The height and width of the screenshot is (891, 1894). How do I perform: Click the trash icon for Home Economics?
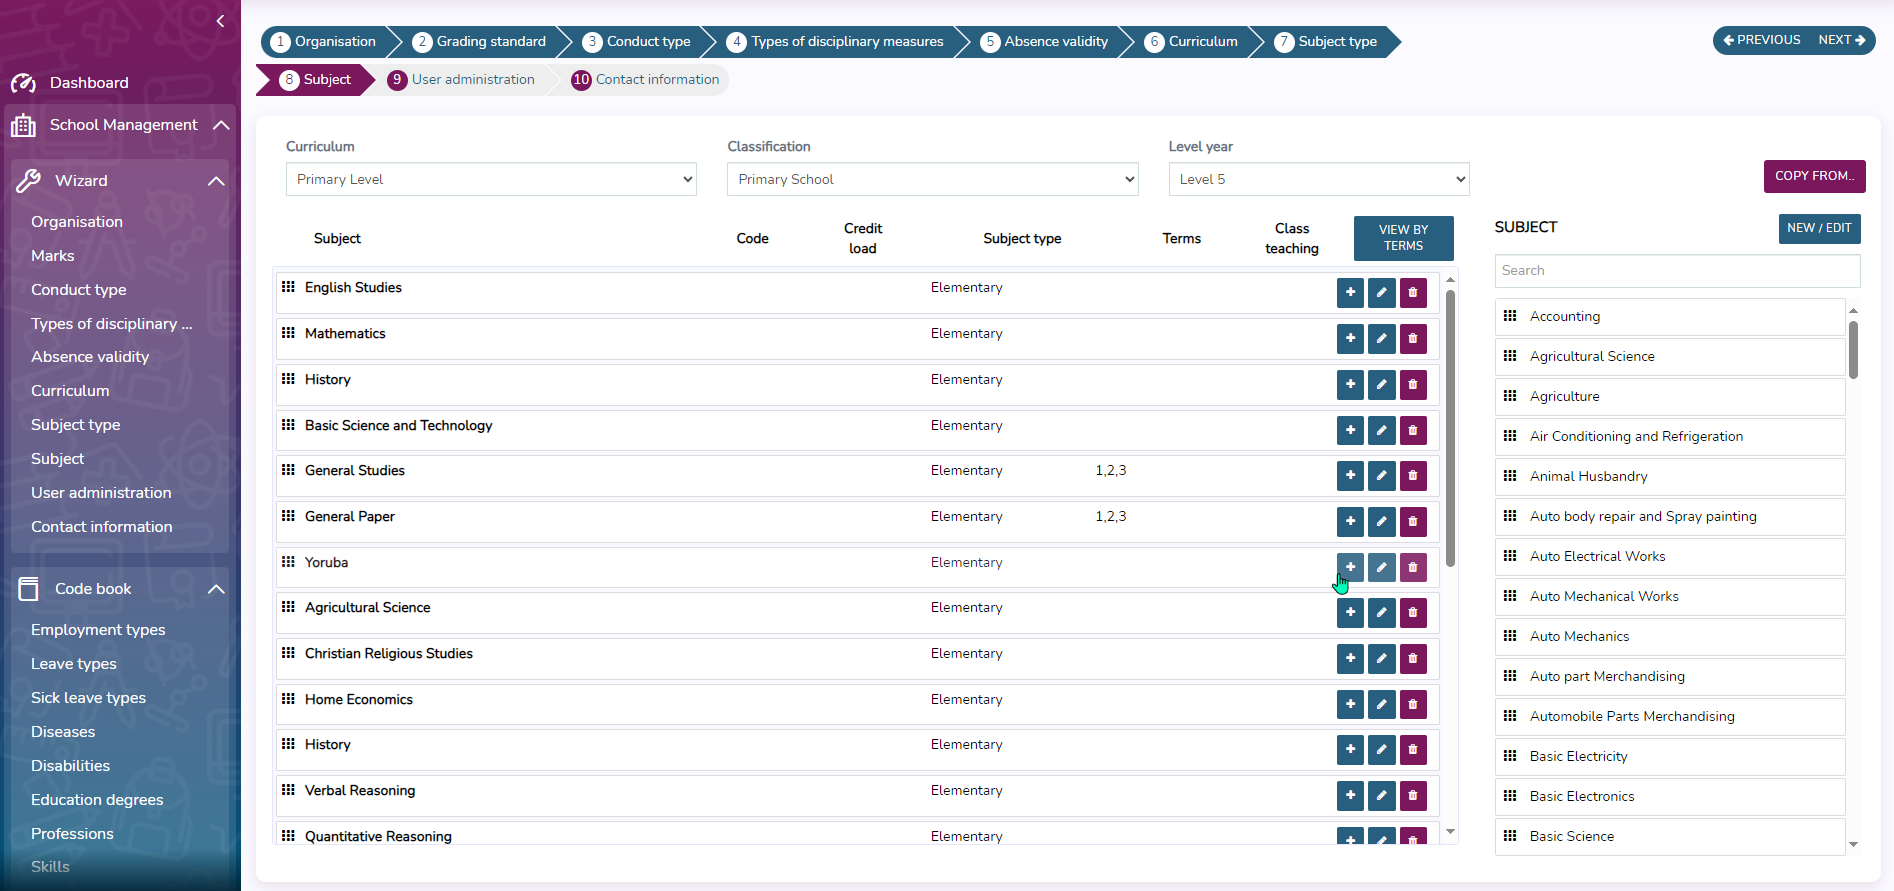(x=1413, y=705)
